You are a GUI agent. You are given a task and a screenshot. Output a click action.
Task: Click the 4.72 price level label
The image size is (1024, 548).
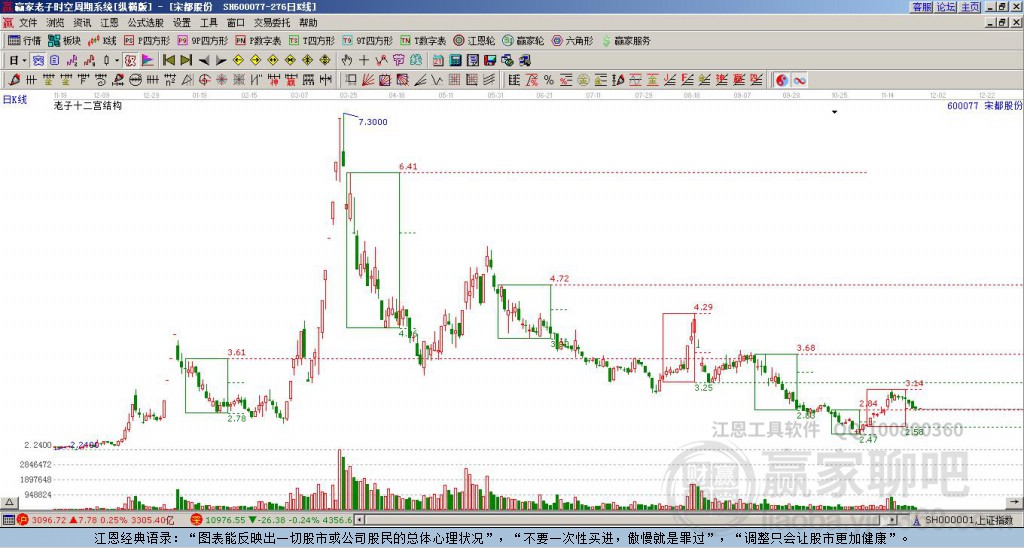(560, 278)
